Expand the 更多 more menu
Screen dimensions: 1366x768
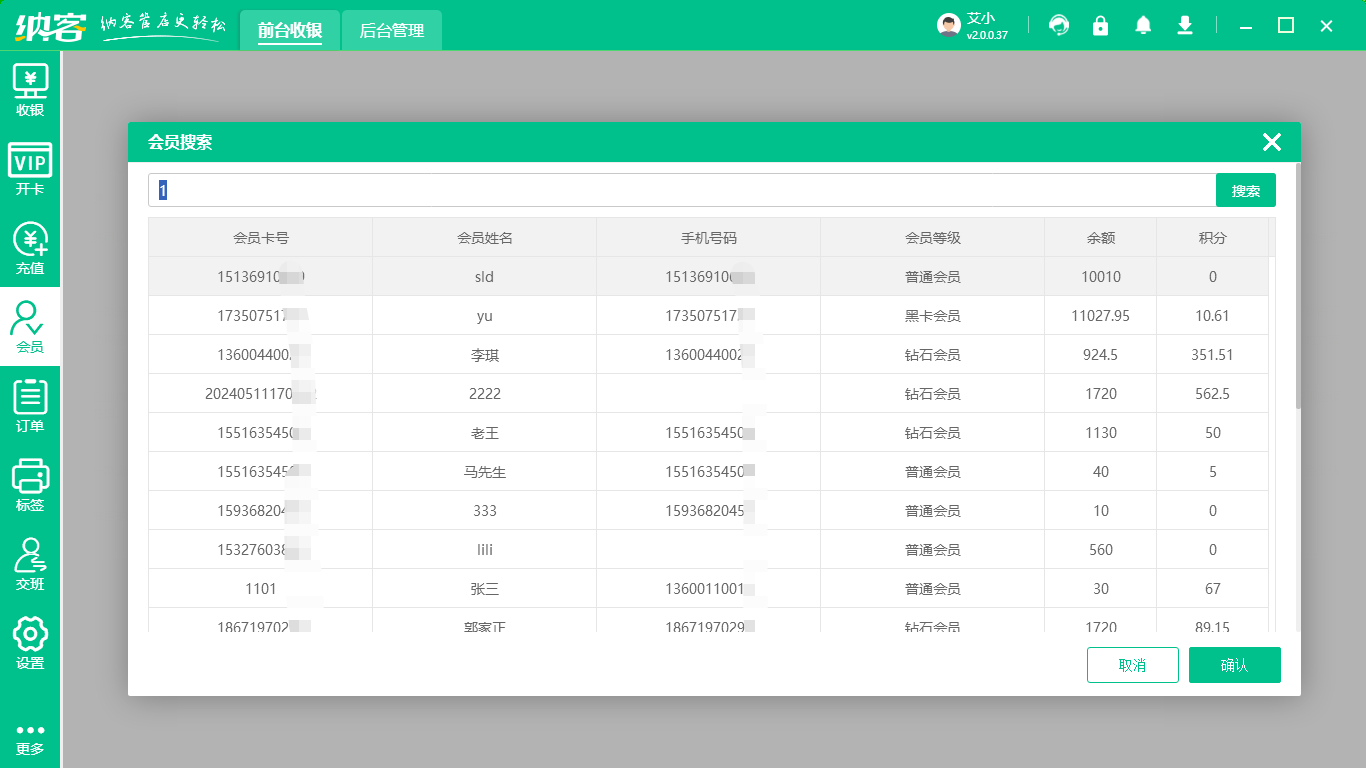[x=30, y=738]
